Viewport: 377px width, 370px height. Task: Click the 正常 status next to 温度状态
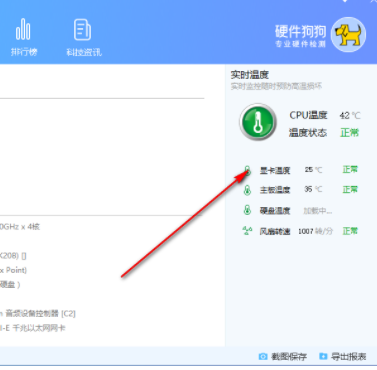point(349,133)
